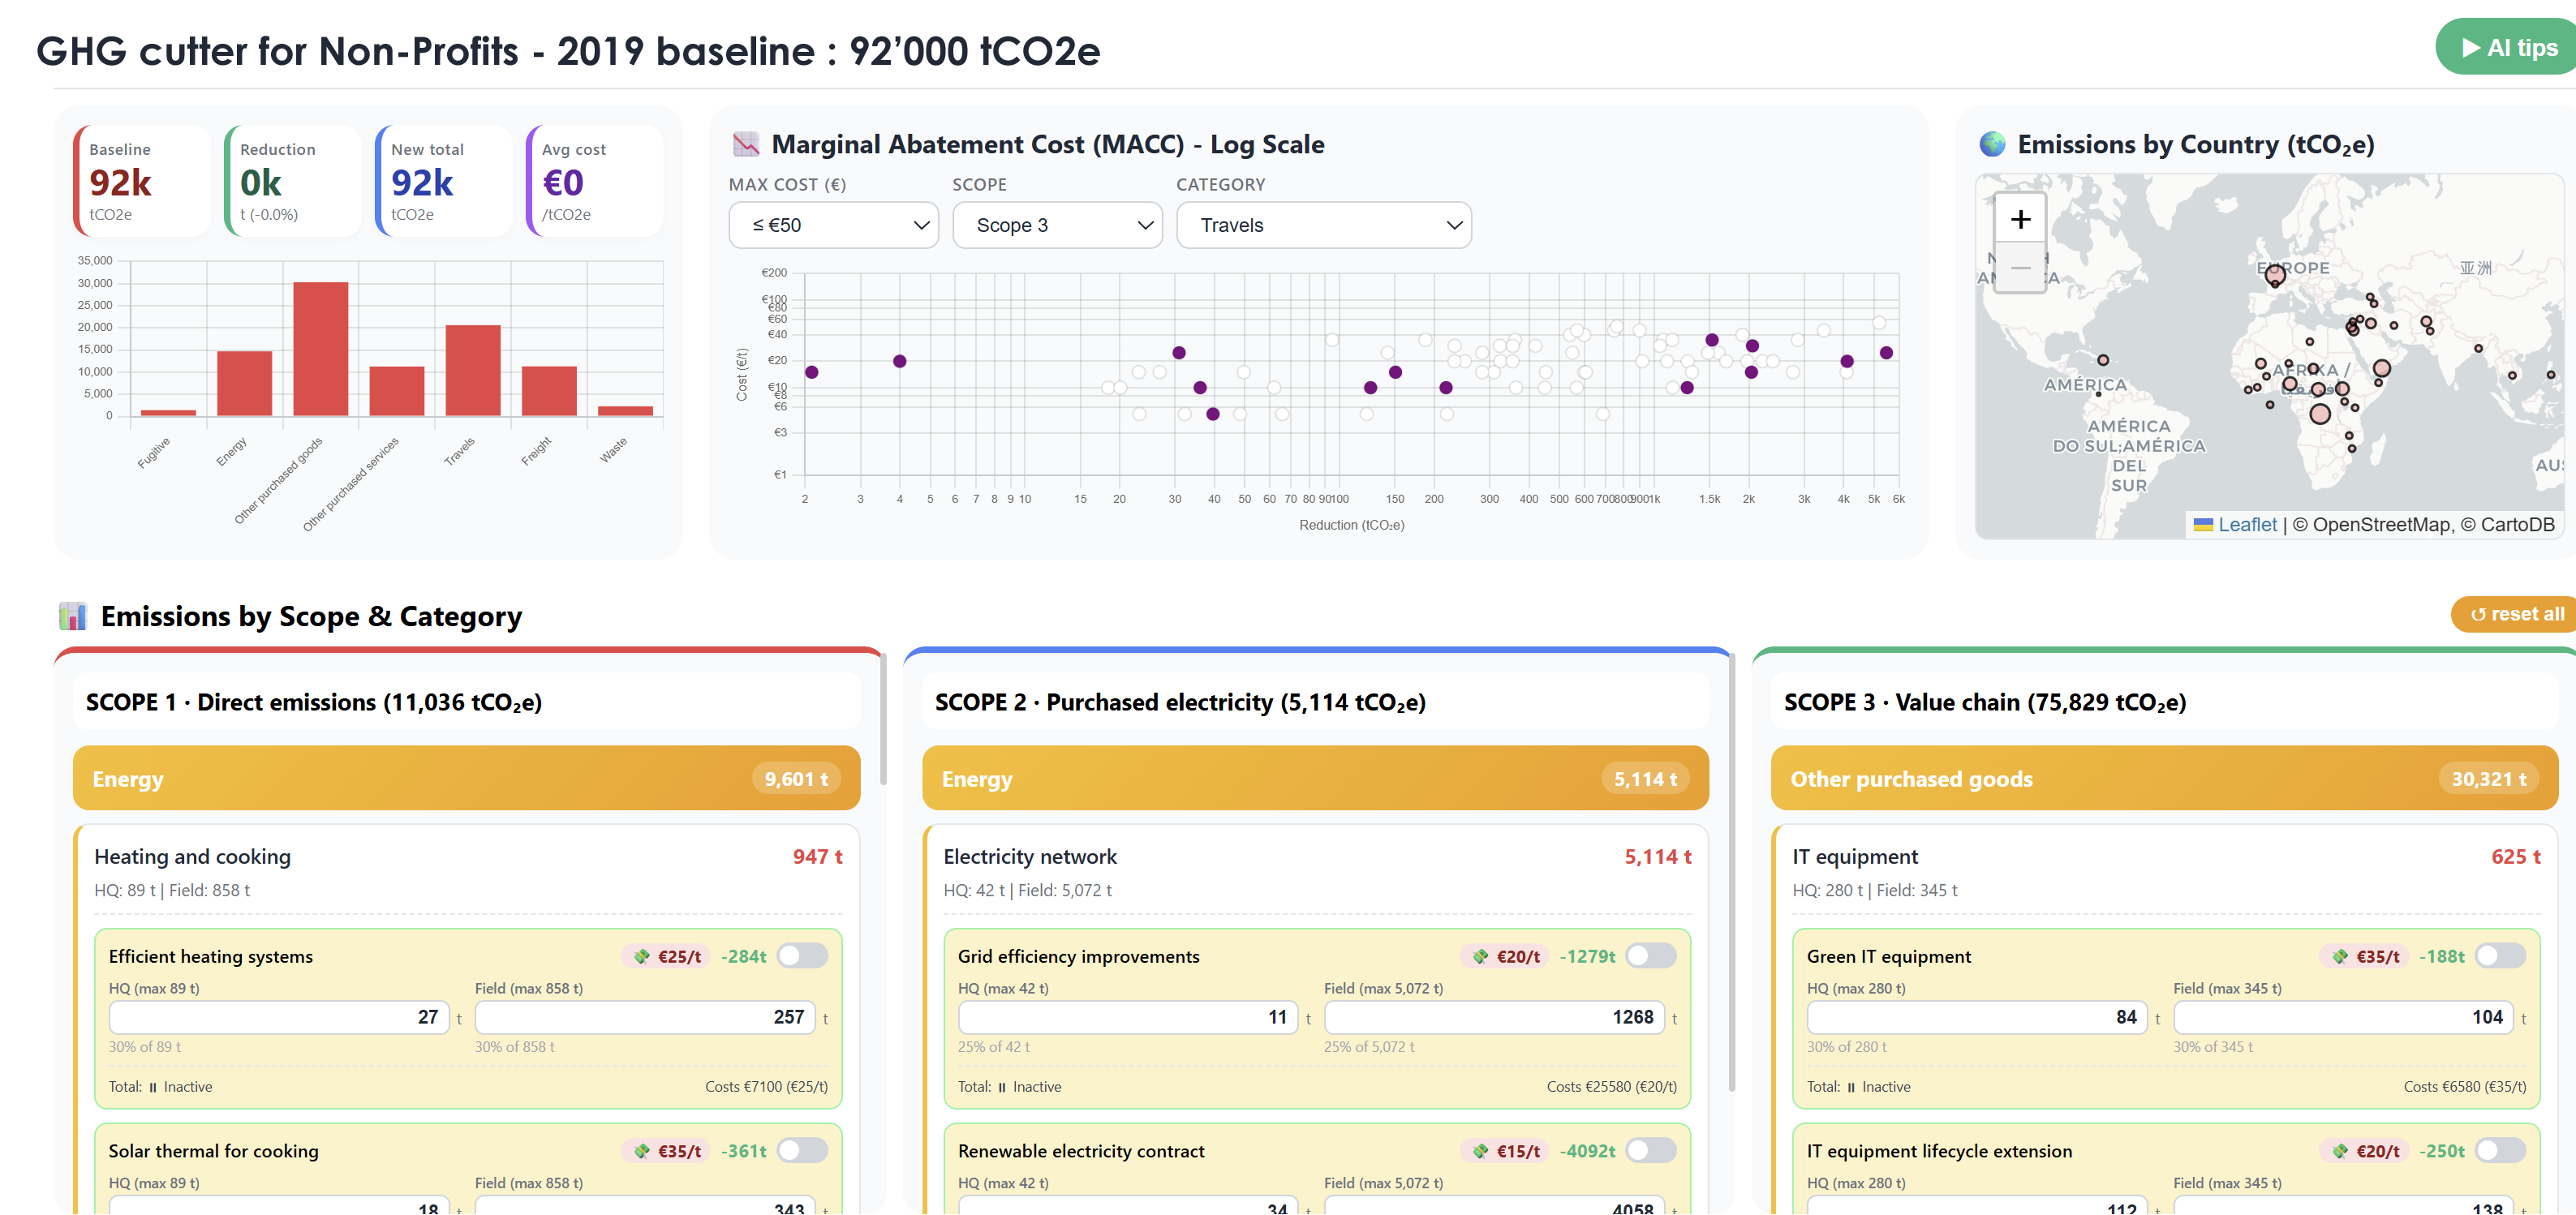Enable the Efficient heating systems toggle
This screenshot has height=1215, width=2576.
[802, 956]
